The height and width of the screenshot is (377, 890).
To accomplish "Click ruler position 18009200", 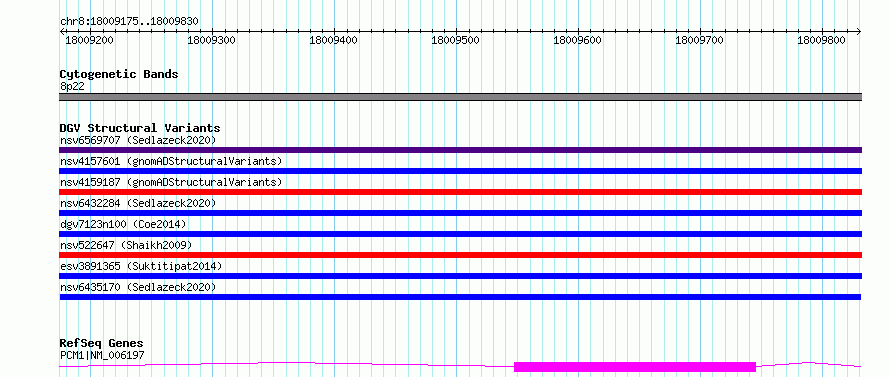I will 90,40.
